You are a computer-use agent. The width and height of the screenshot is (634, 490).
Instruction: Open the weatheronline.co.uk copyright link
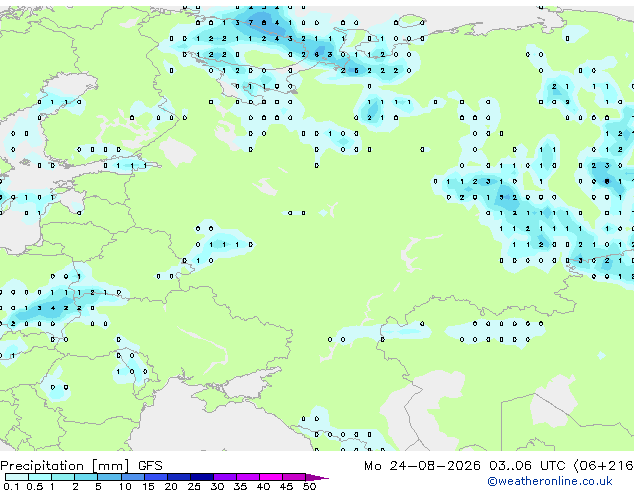(550, 481)
